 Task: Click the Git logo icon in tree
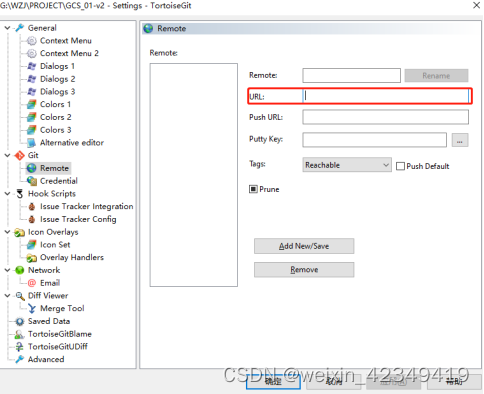click(x=20, y=155)
